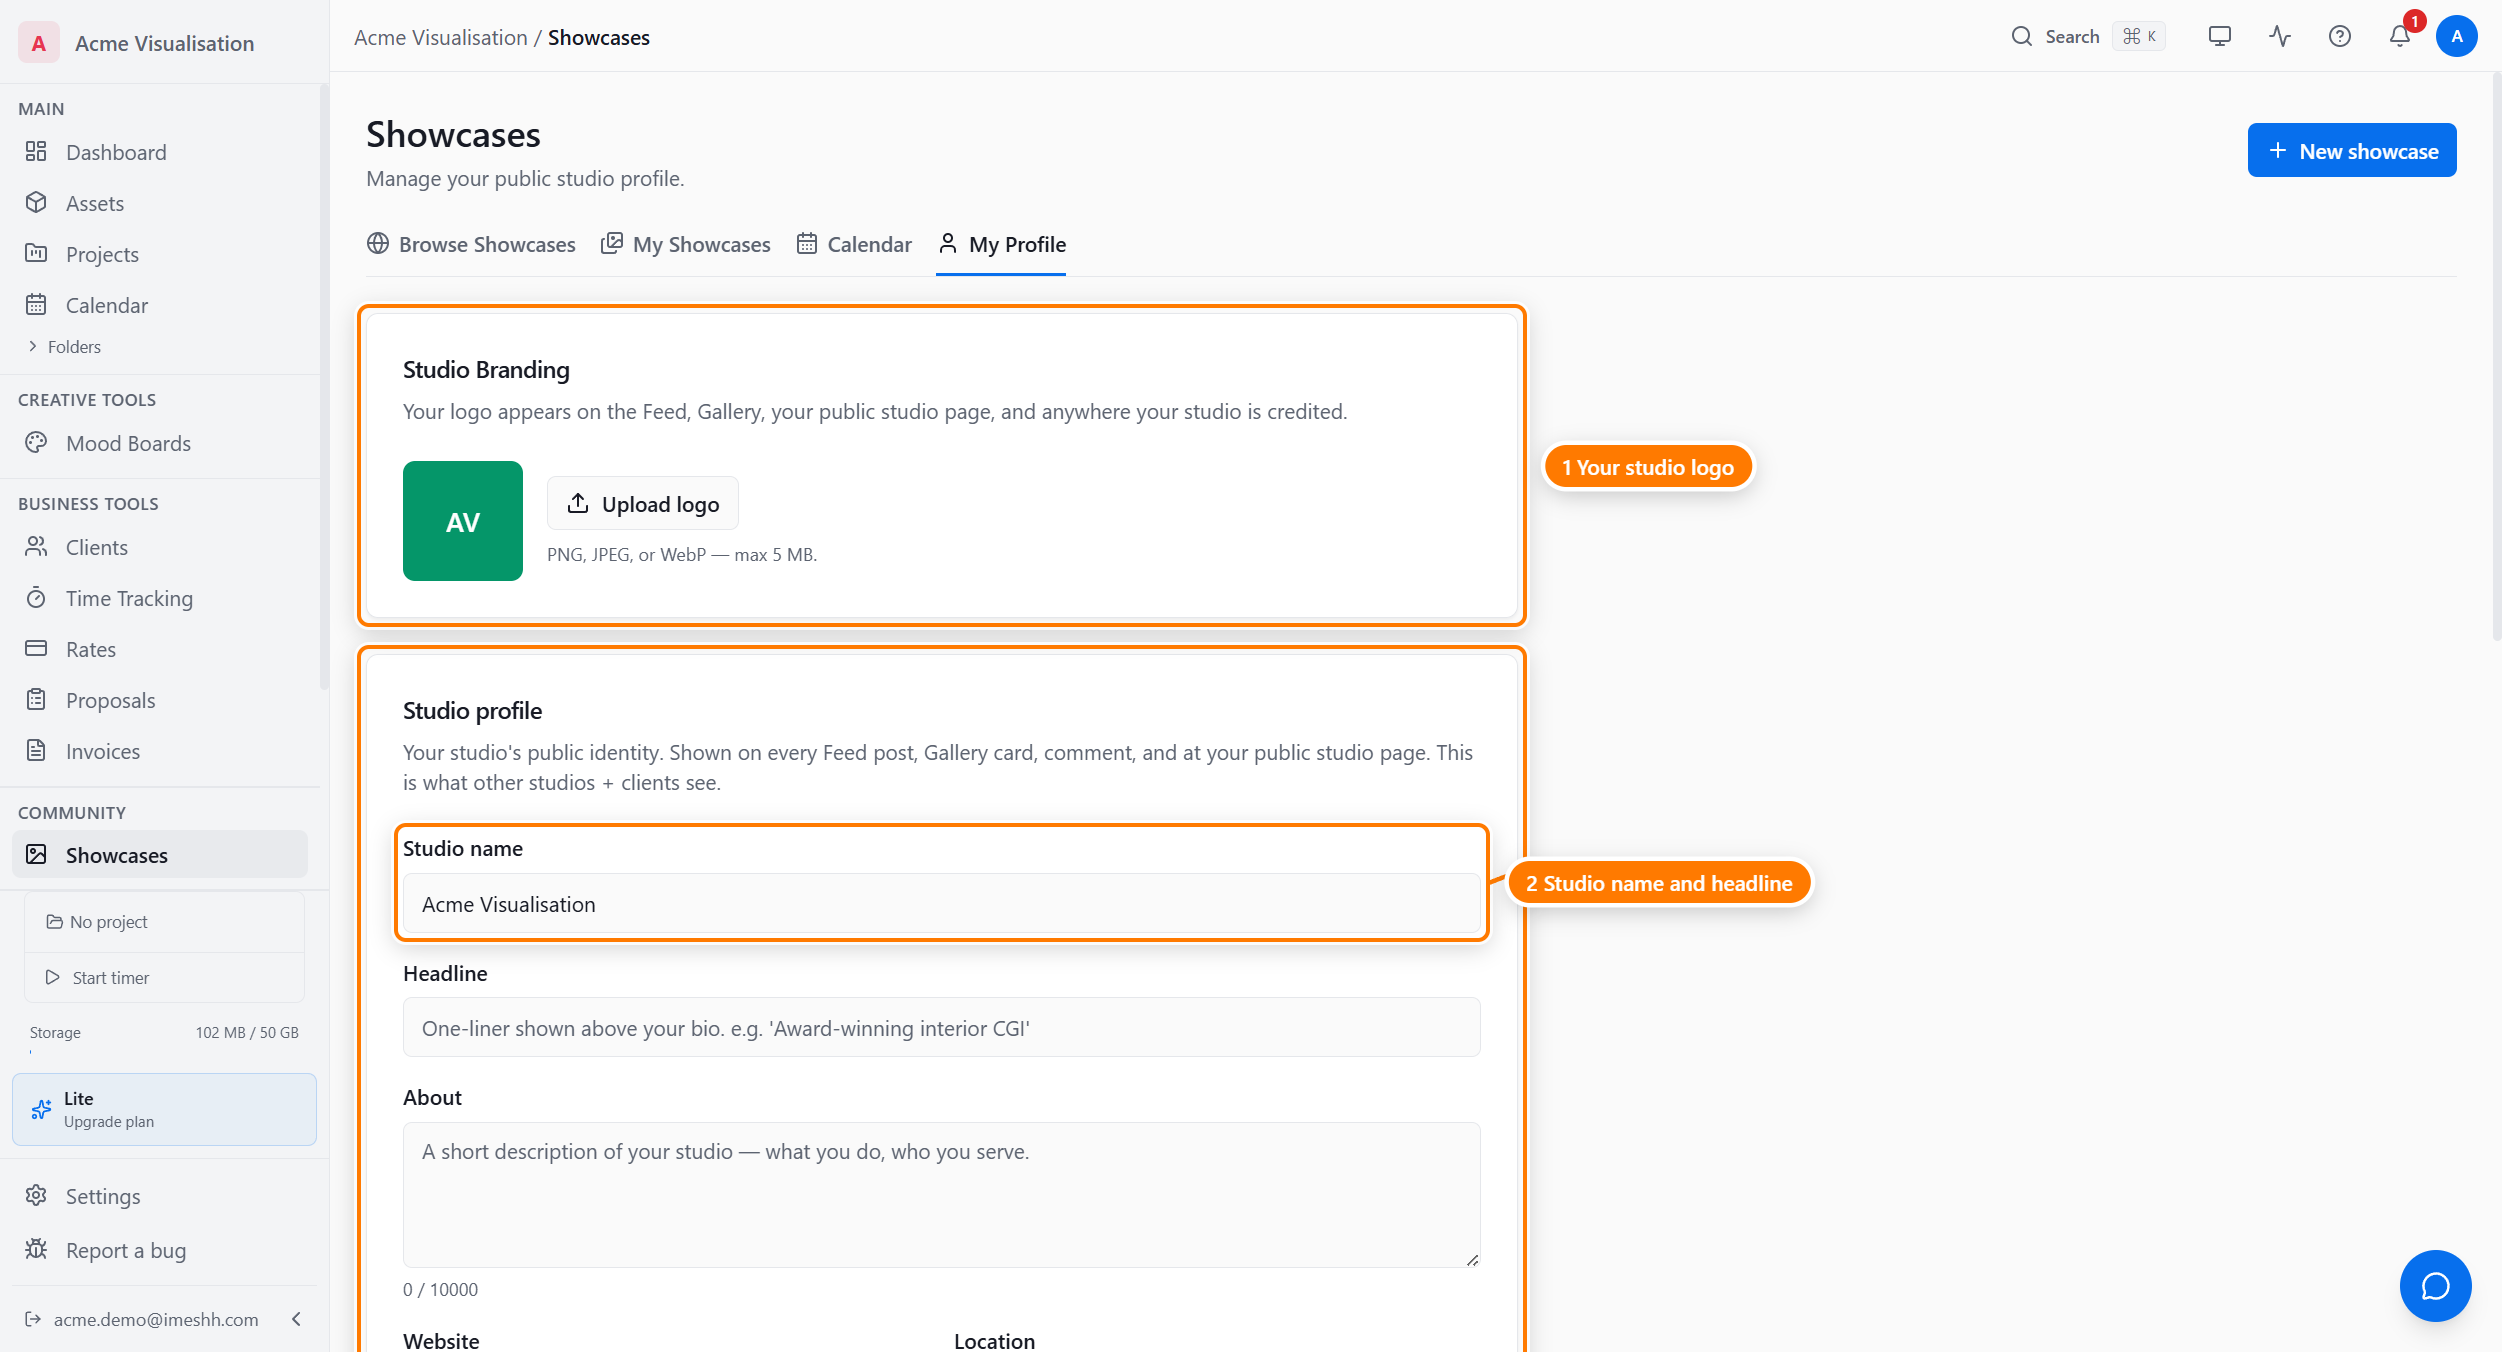Click Upgrade plan Lite card
The image size is (2502, 1352).
[164, 1110]
